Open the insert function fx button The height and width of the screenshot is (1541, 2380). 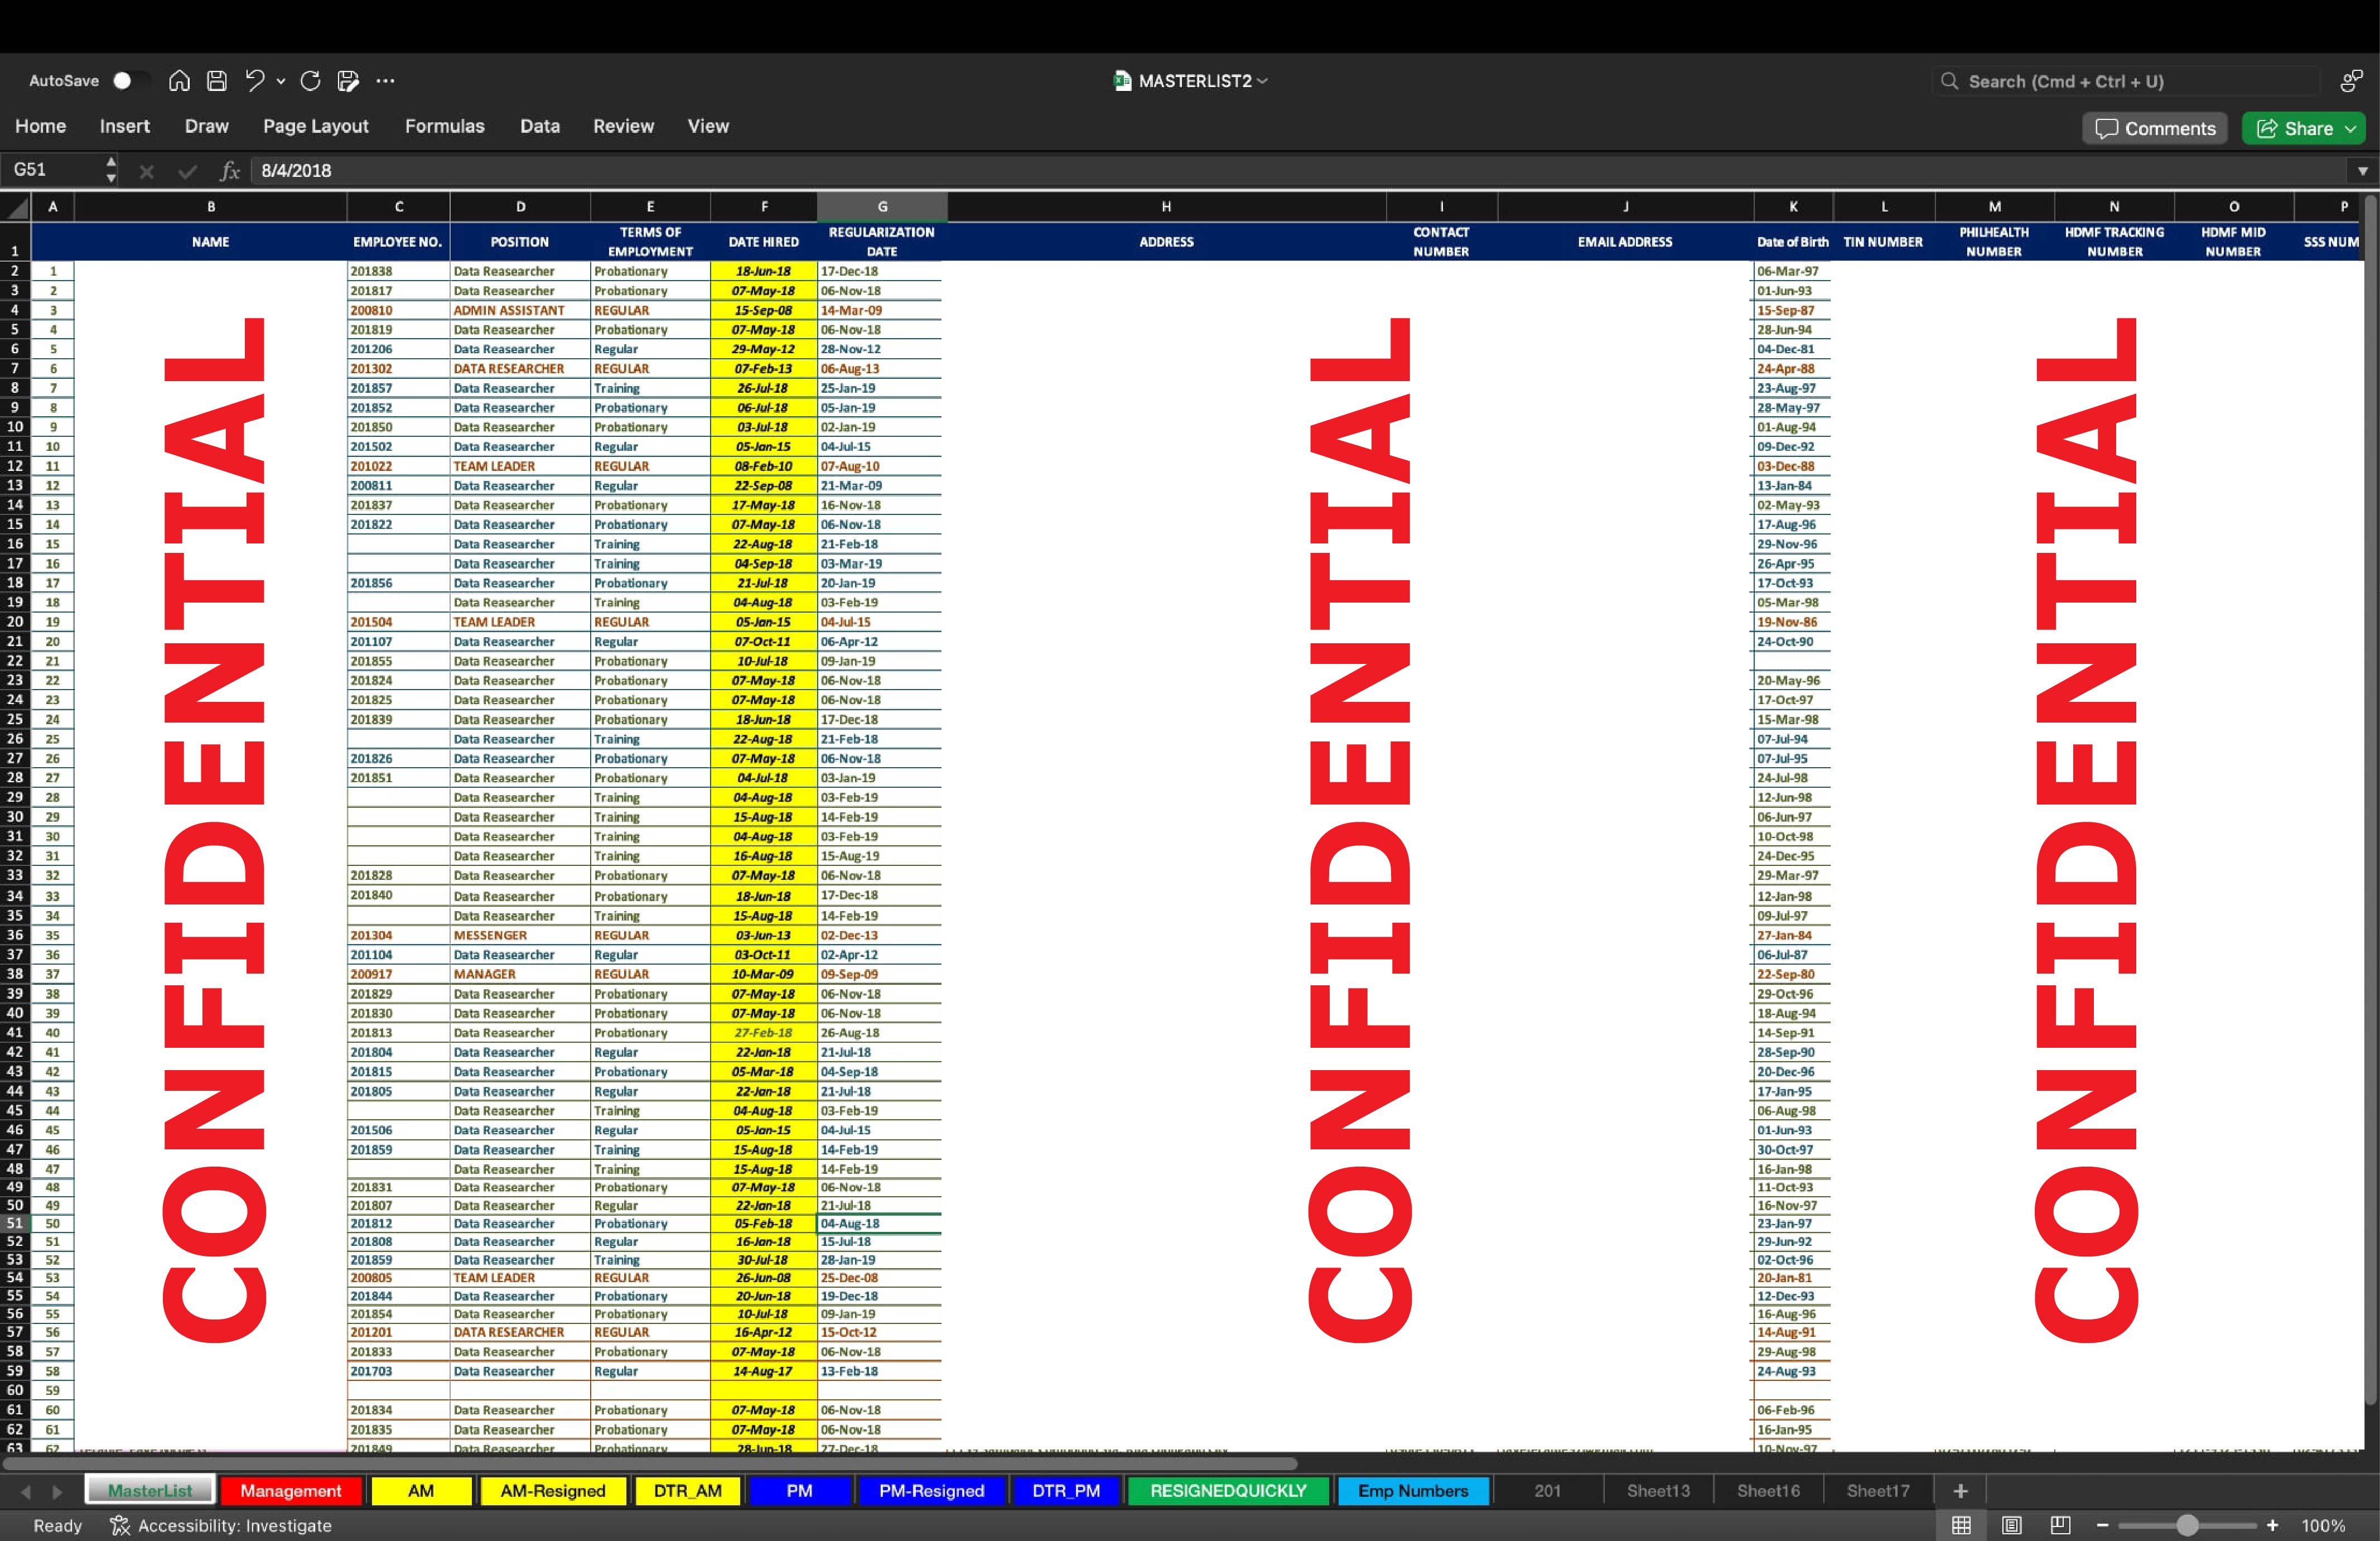point(230,171)
